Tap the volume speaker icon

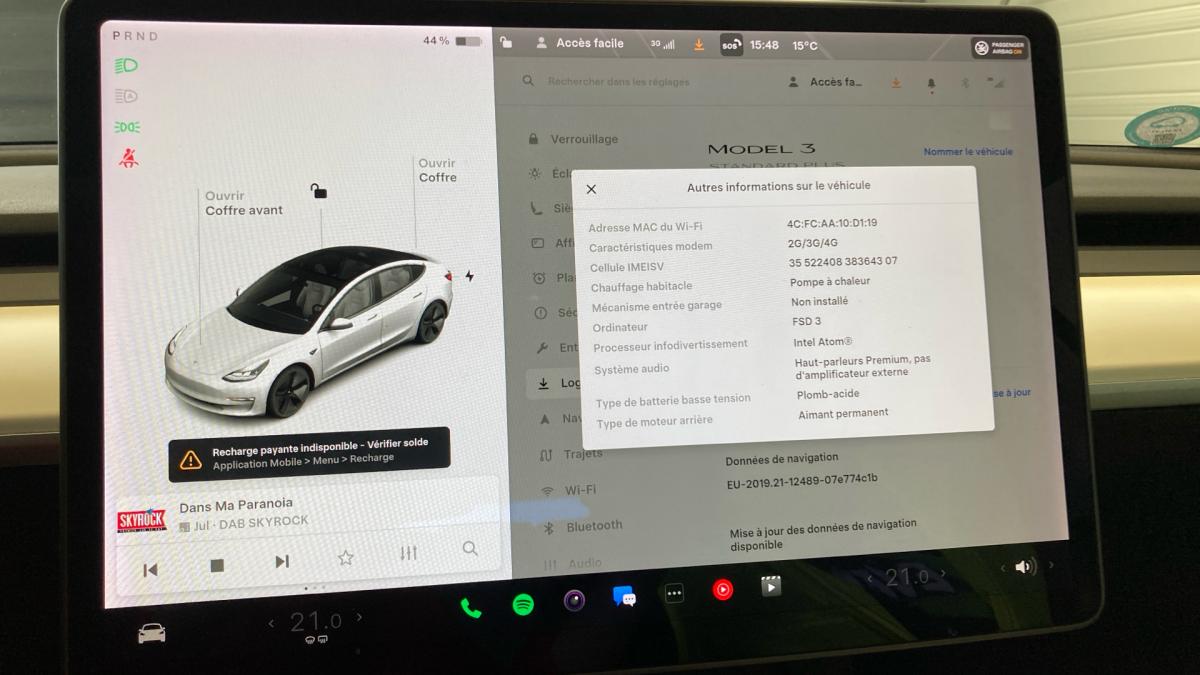click(x=1024, y=567)
